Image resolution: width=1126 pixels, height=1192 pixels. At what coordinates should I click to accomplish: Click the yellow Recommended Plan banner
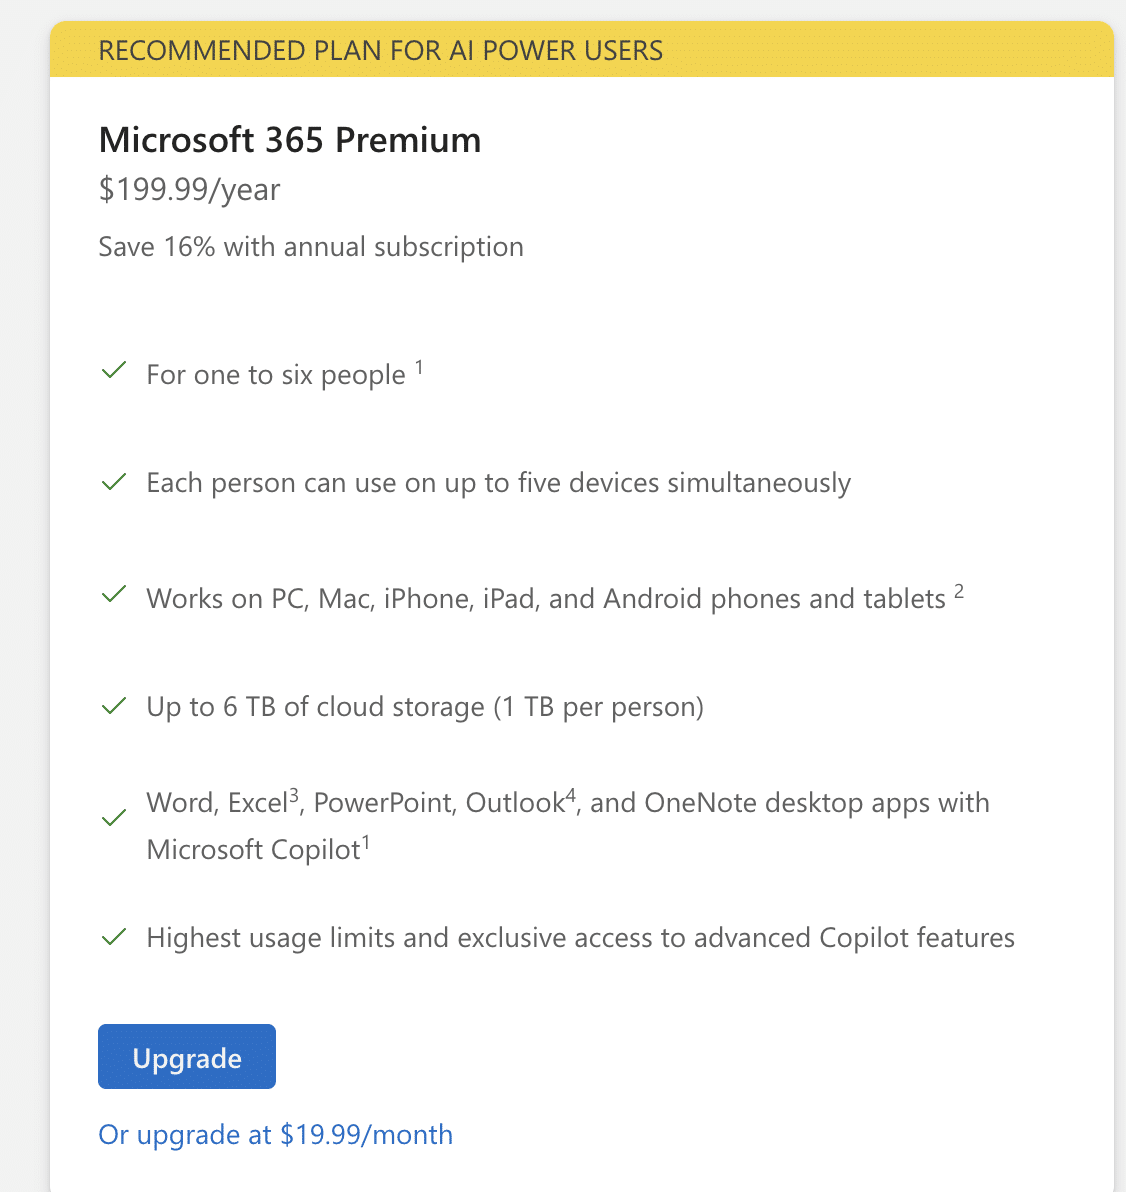(x=581, y=50)
